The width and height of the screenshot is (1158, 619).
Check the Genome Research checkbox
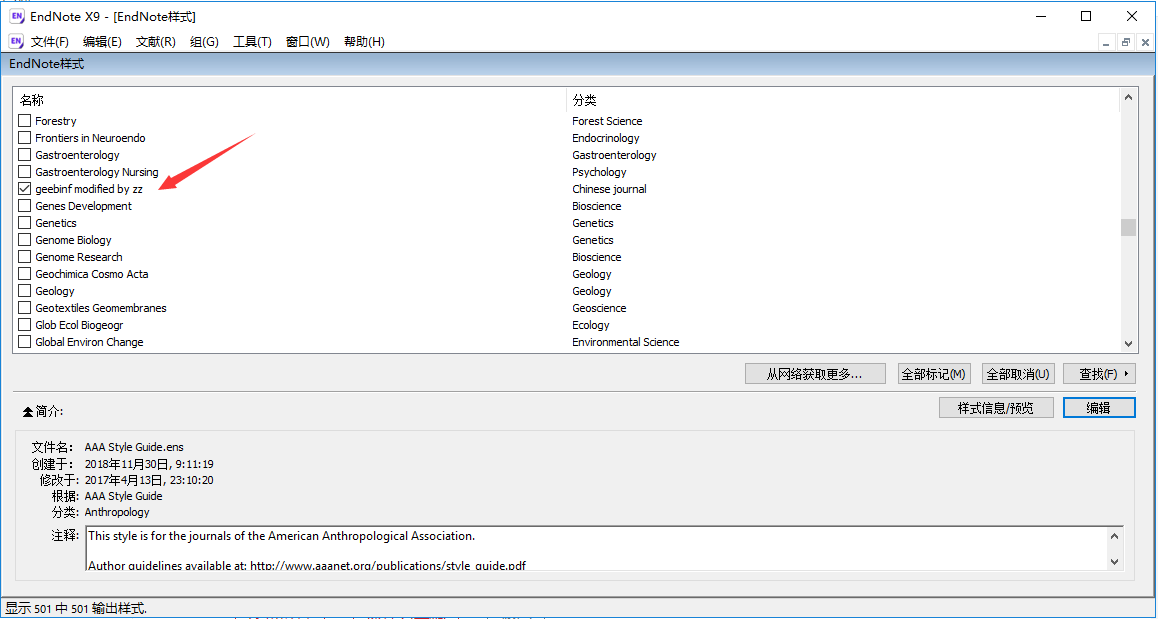click(24, 257)
